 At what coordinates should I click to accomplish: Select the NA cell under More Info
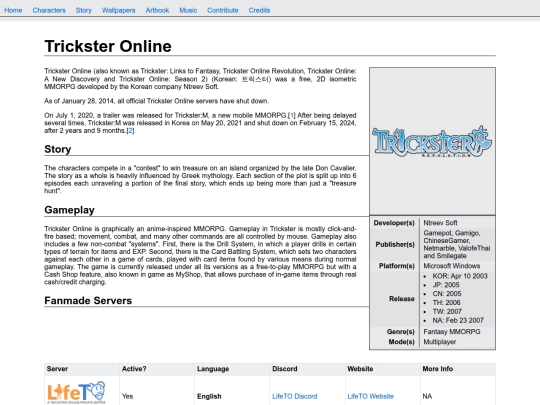coord(427,396)
